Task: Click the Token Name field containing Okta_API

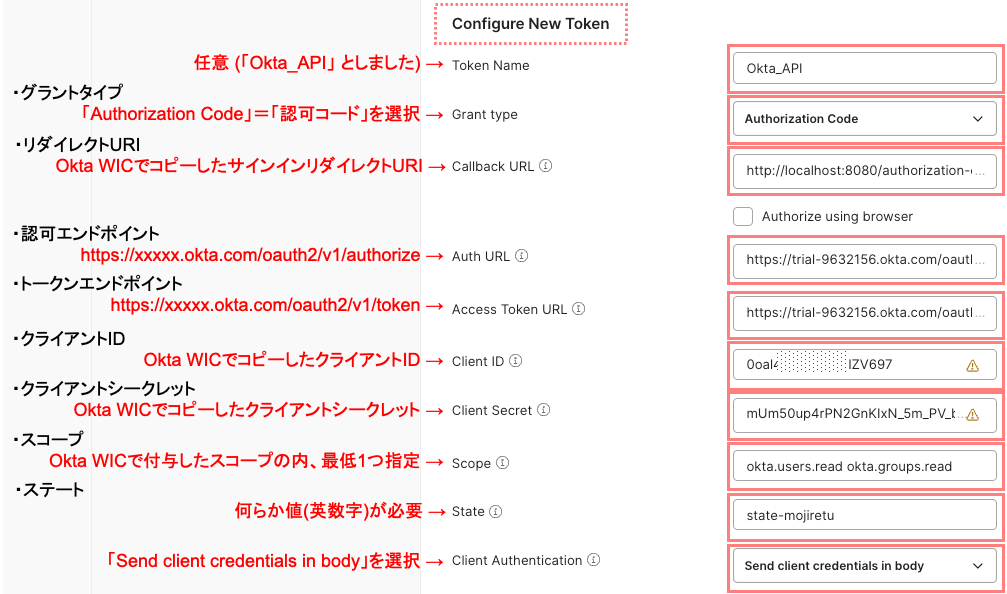Action: point(864,69)
